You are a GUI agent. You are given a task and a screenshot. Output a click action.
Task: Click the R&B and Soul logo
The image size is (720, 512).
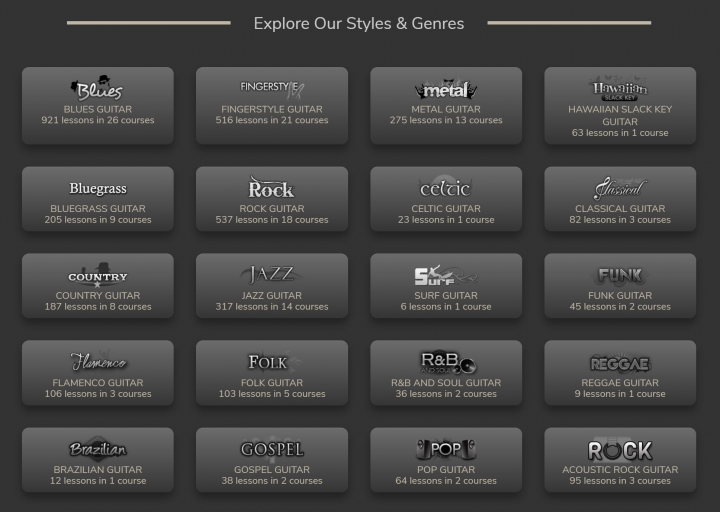coord(448,362)
